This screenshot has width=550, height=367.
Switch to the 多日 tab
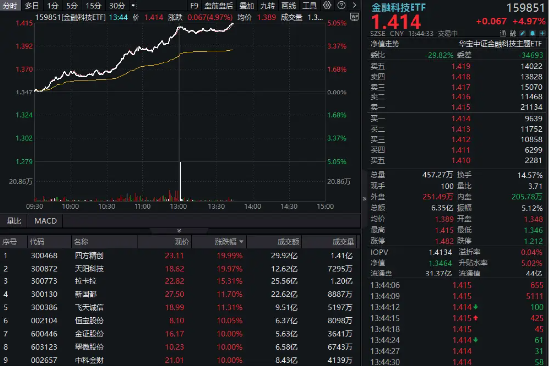pos(32,6)
